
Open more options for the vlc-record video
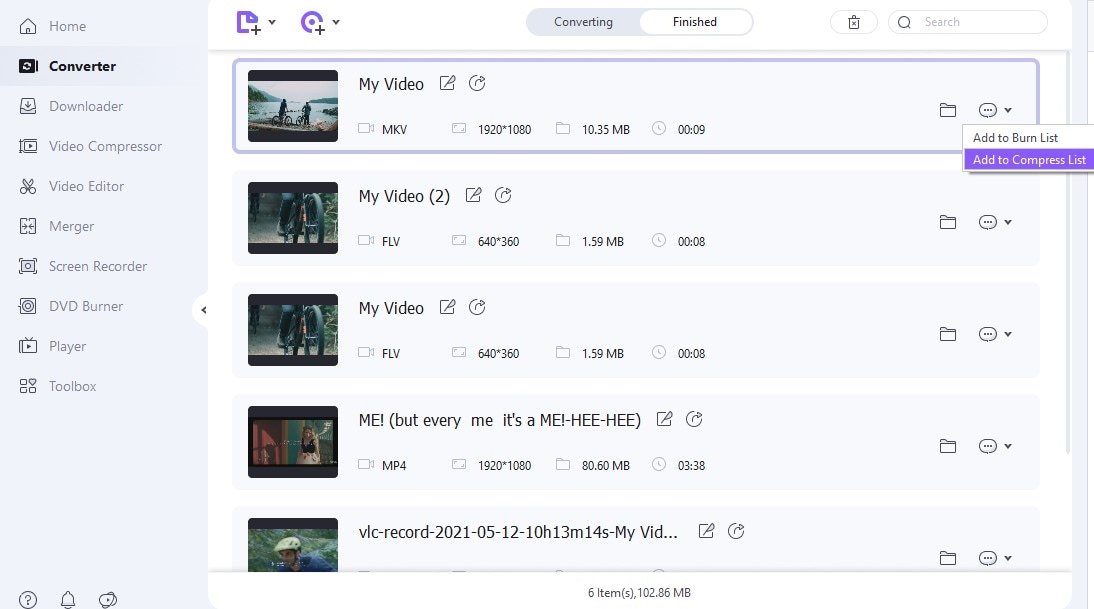(995, 558)
